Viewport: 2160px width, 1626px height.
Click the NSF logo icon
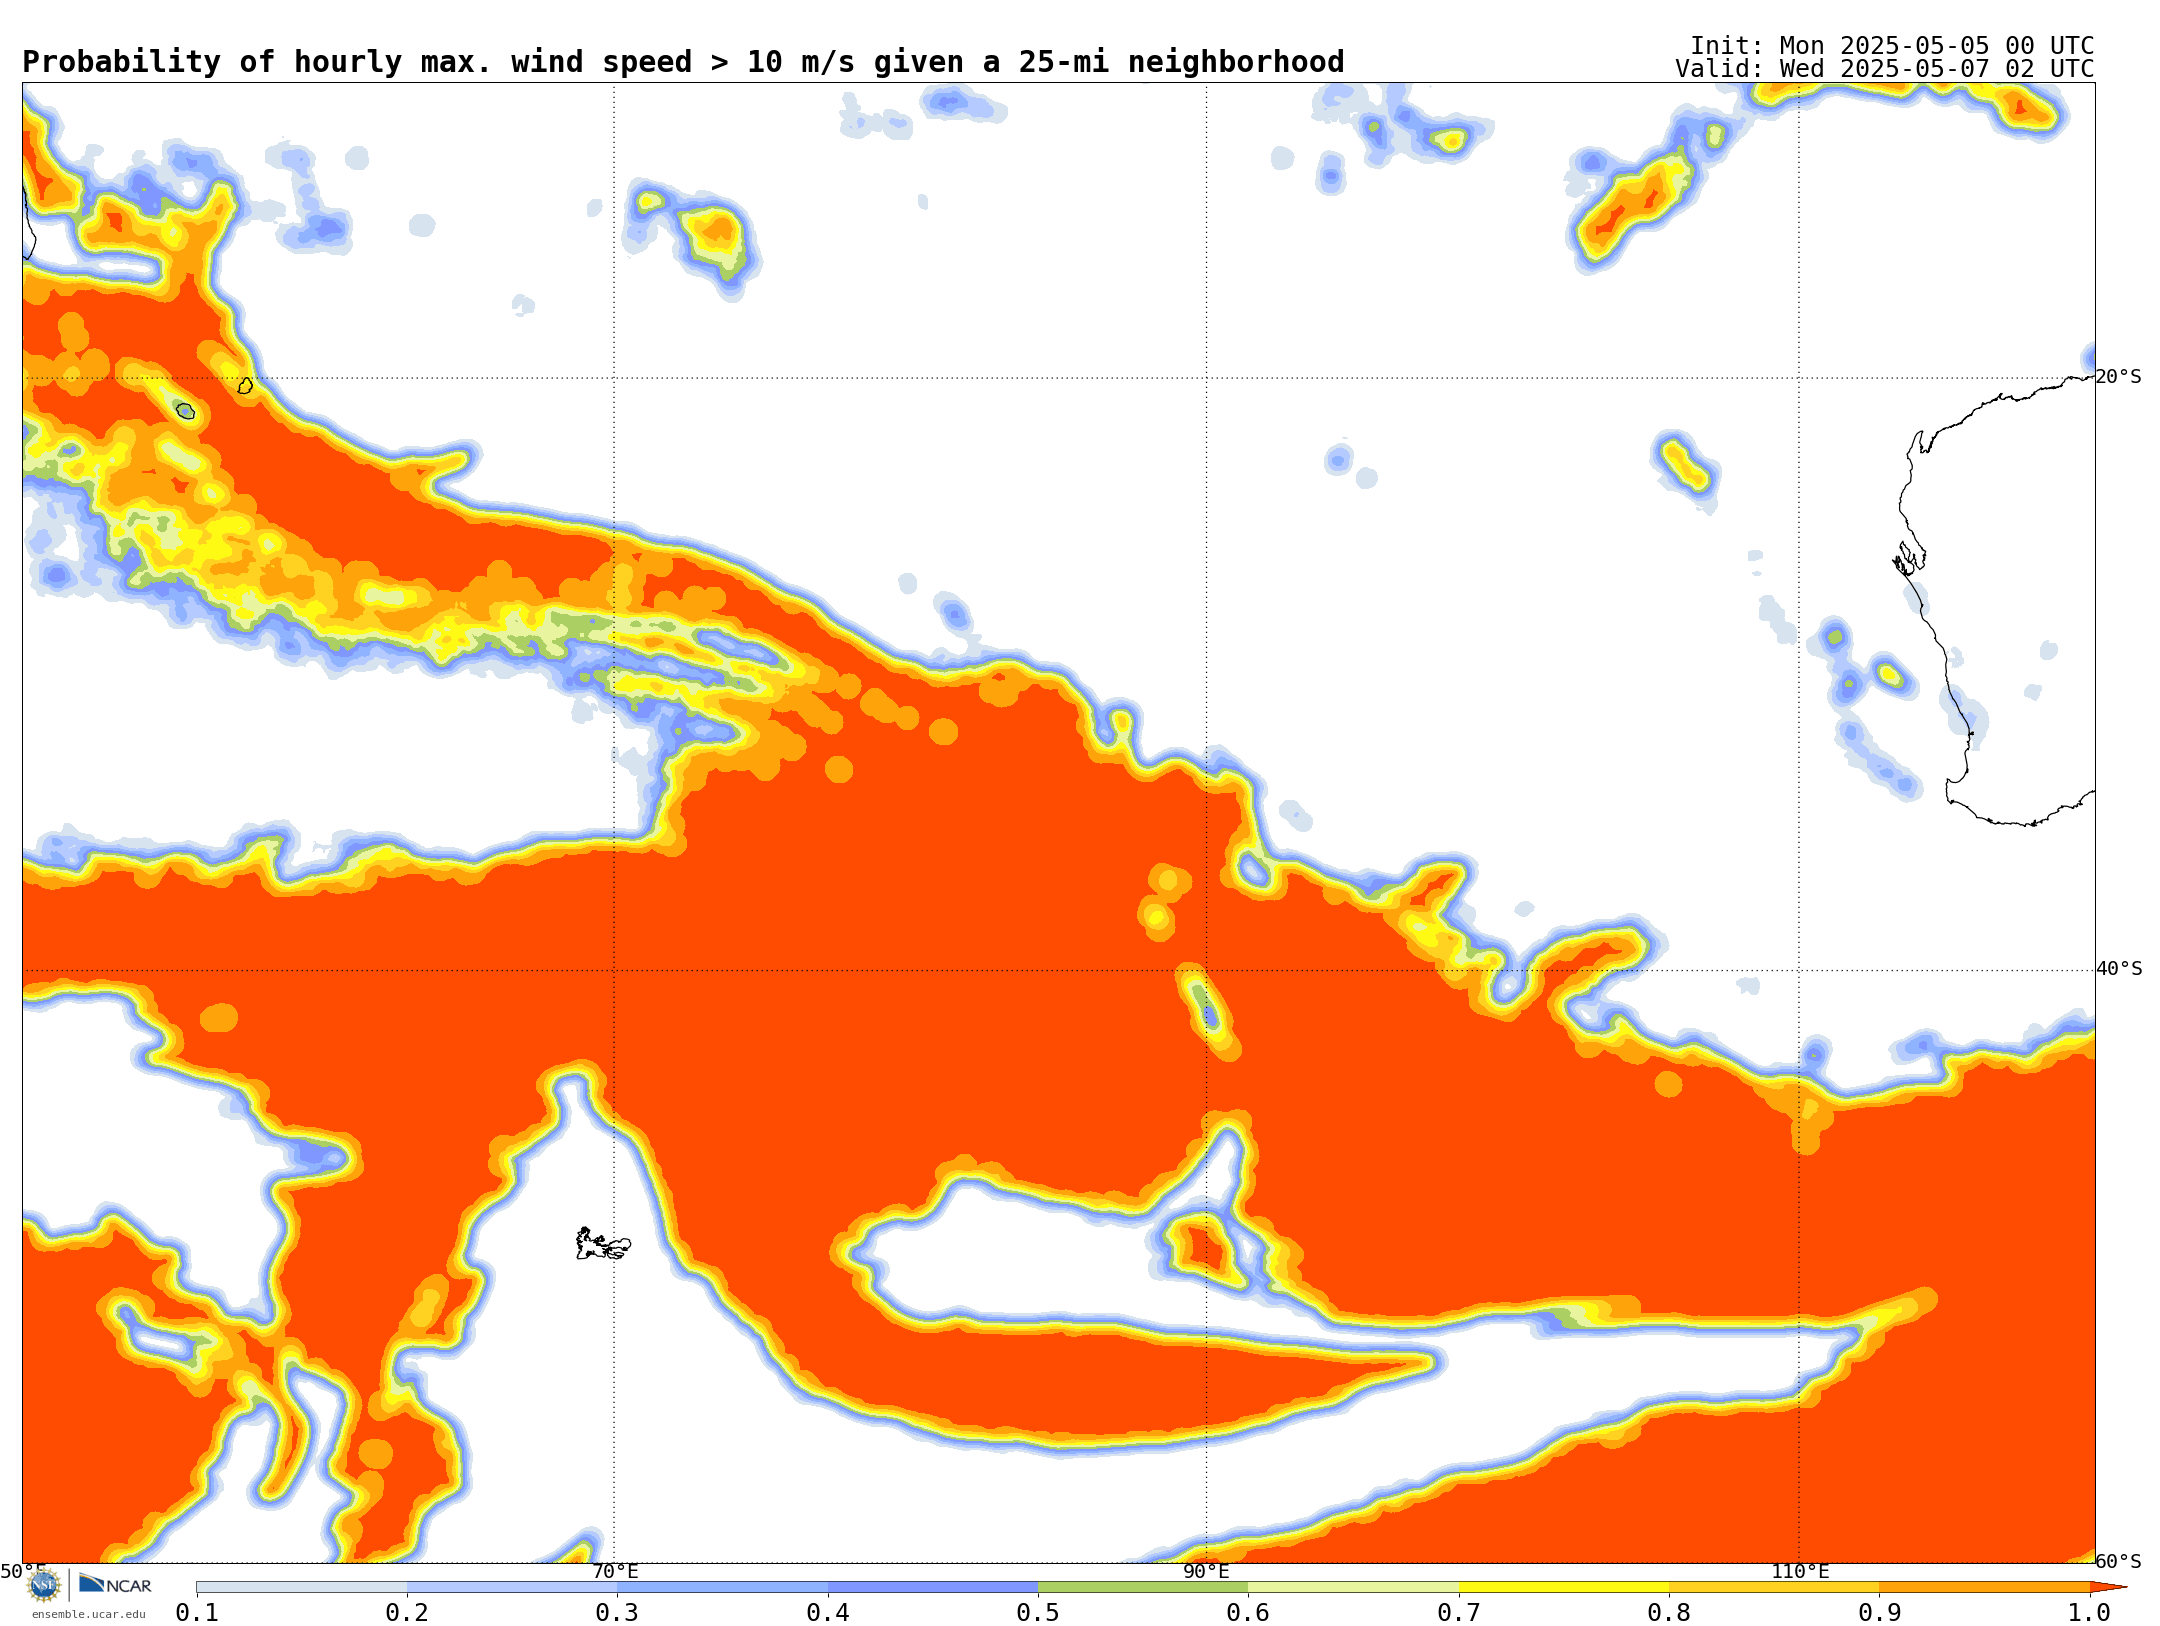[x=44, y=1585]
